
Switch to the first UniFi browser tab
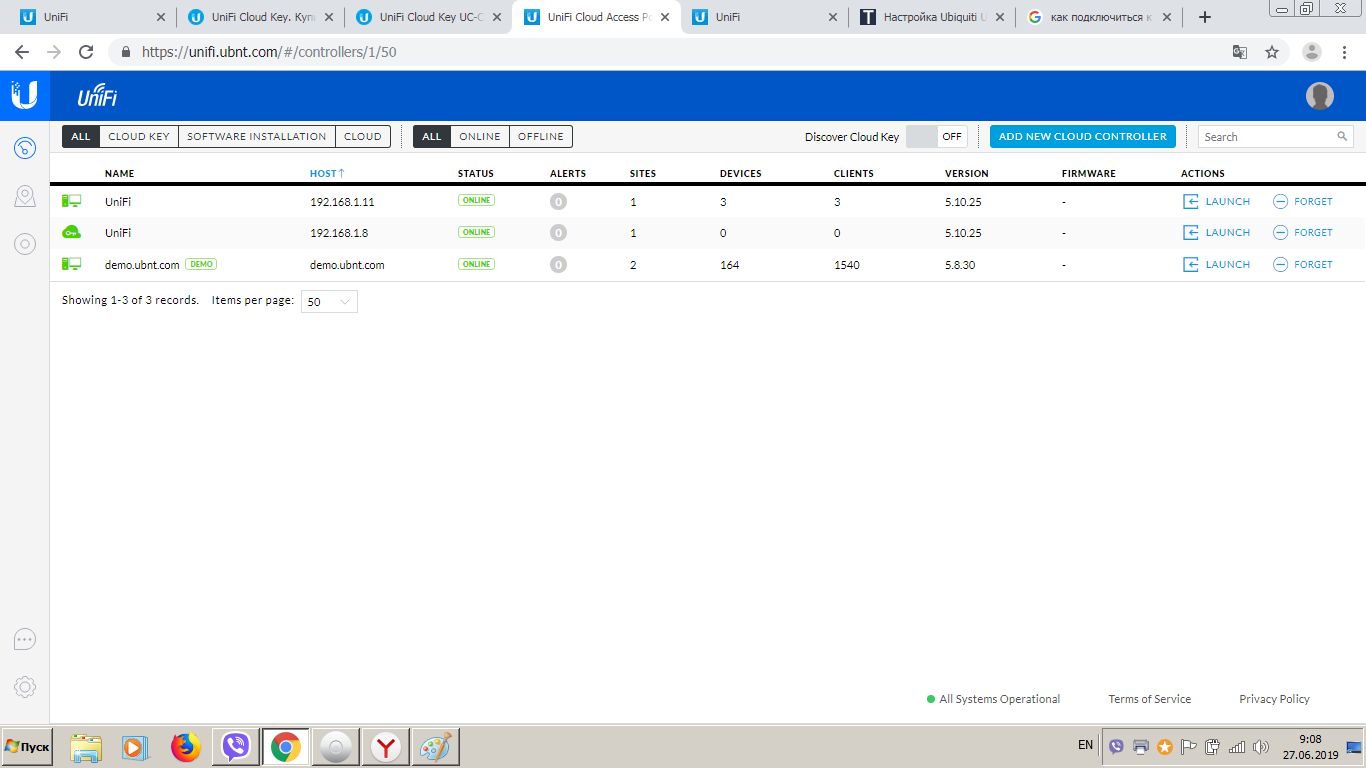point(90,17)
